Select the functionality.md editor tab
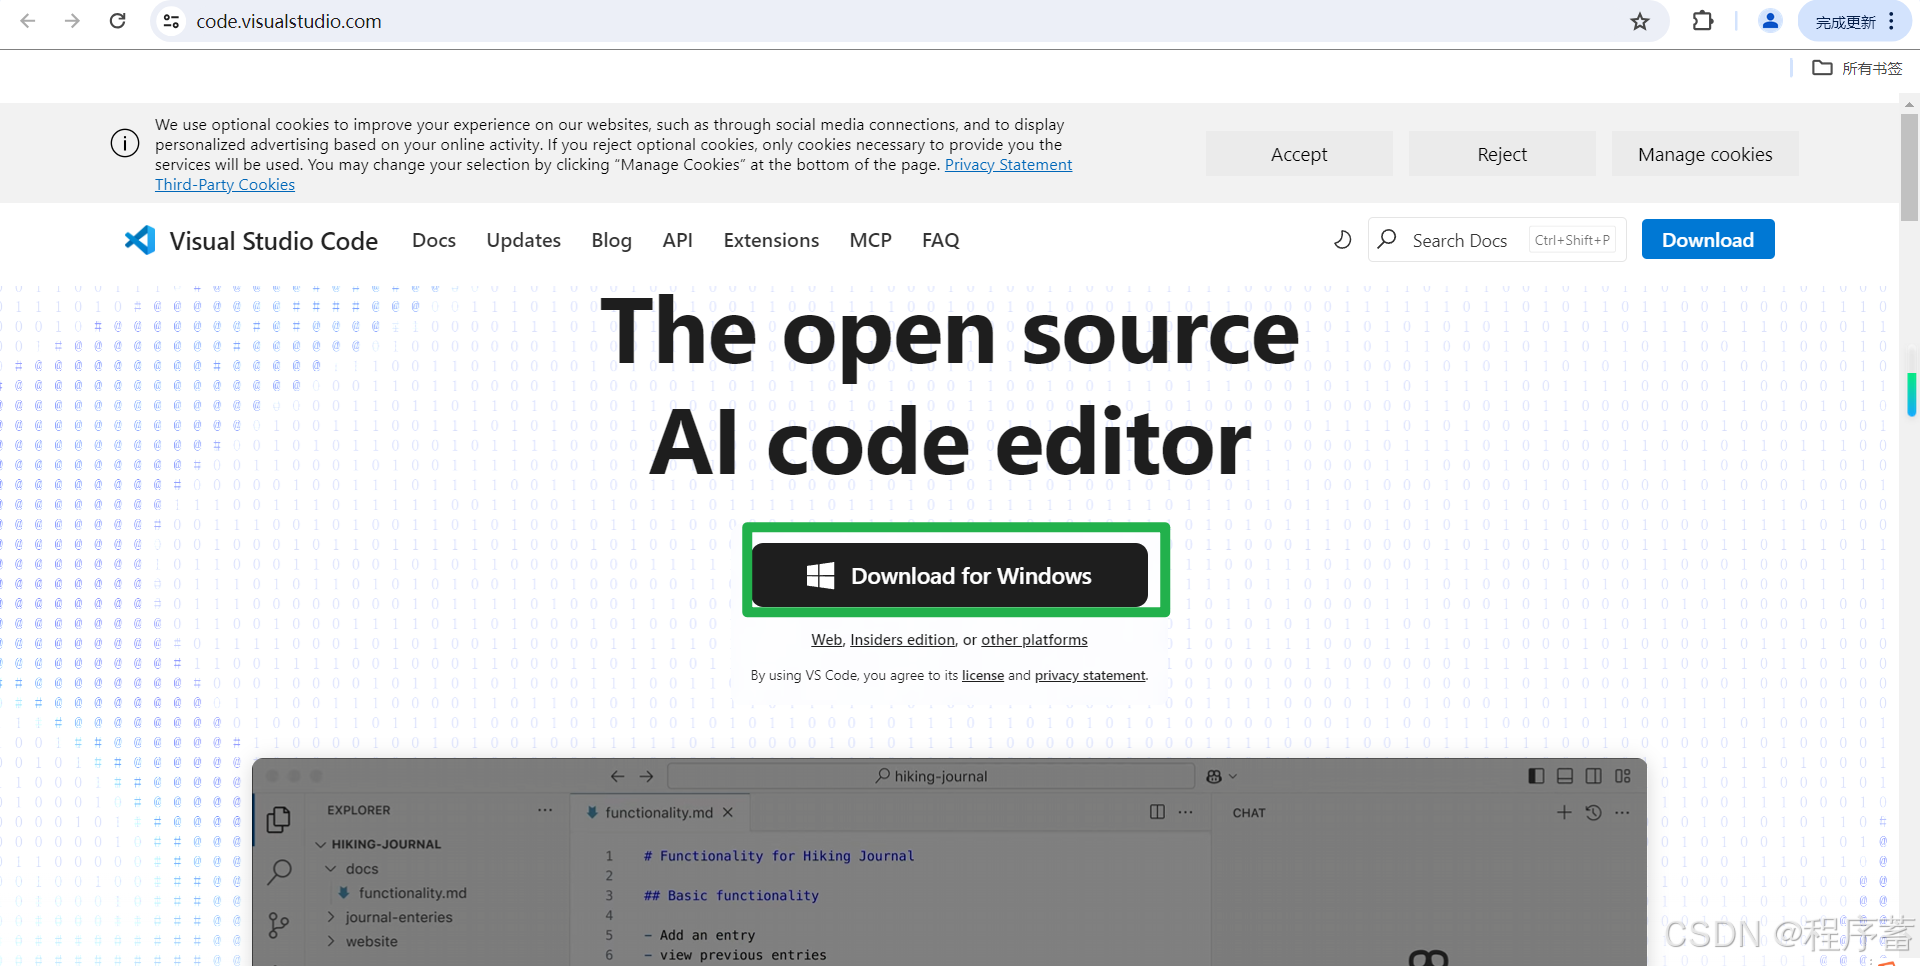This screenshot has height=966, width=1920. pyautogui.click(x=660, y=812)
